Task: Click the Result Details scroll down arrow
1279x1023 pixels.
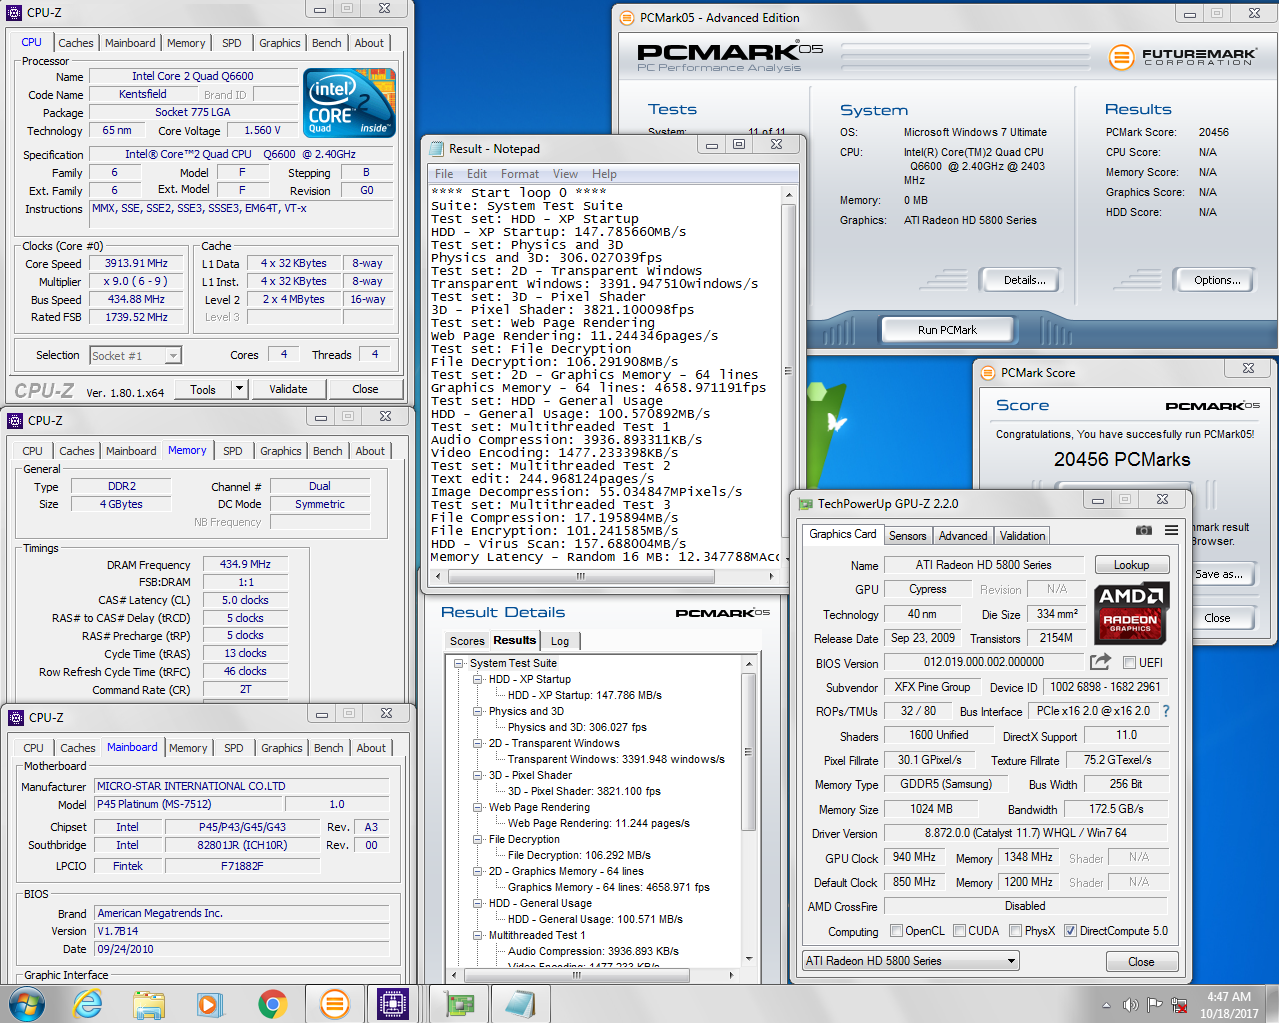Action: coord(747,958)
